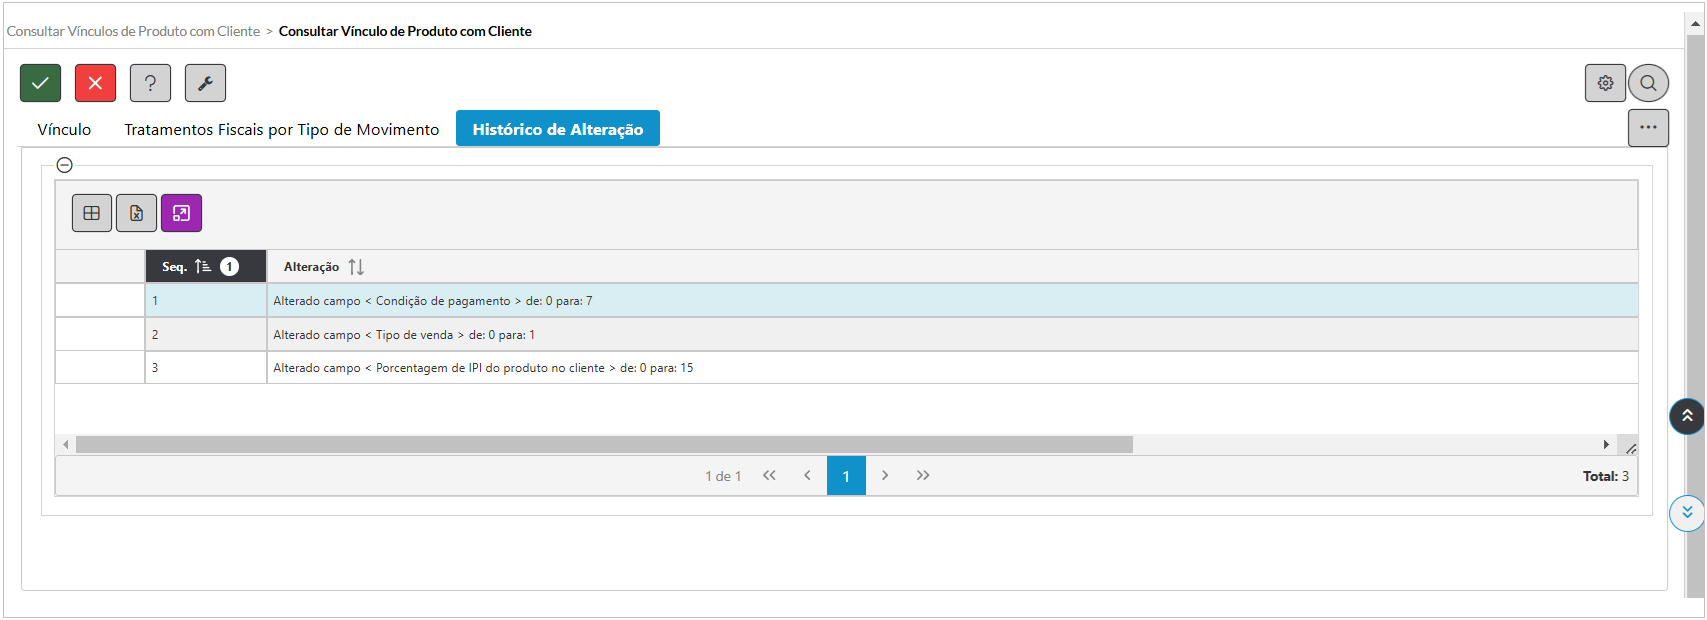Click the green confirm checkmark button
1707x620 pixels.
[x=41, y=83]
